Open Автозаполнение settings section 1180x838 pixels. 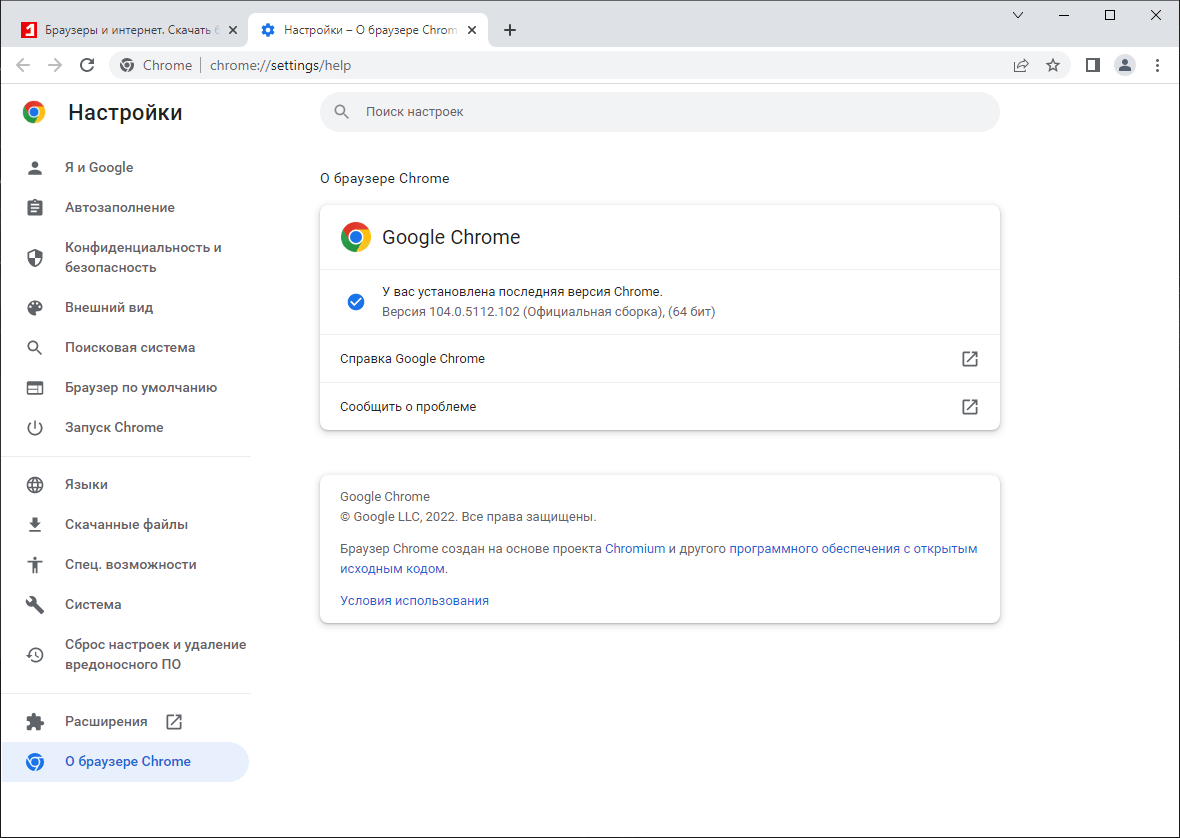click(x=120, y=208)
